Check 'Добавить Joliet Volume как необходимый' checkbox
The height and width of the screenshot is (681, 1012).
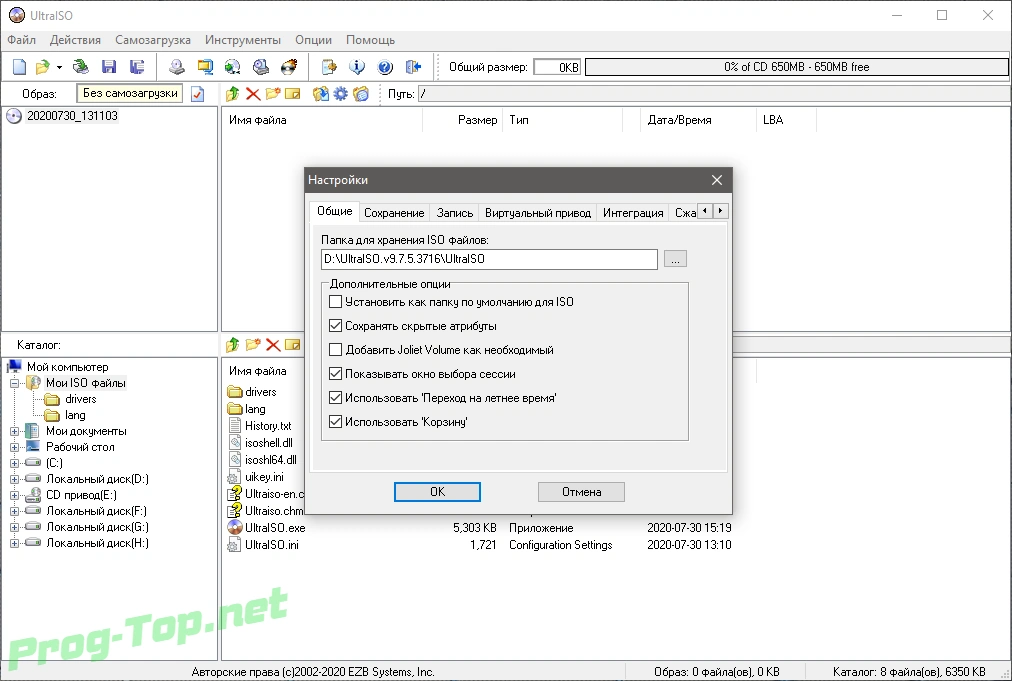coord(335,350)
